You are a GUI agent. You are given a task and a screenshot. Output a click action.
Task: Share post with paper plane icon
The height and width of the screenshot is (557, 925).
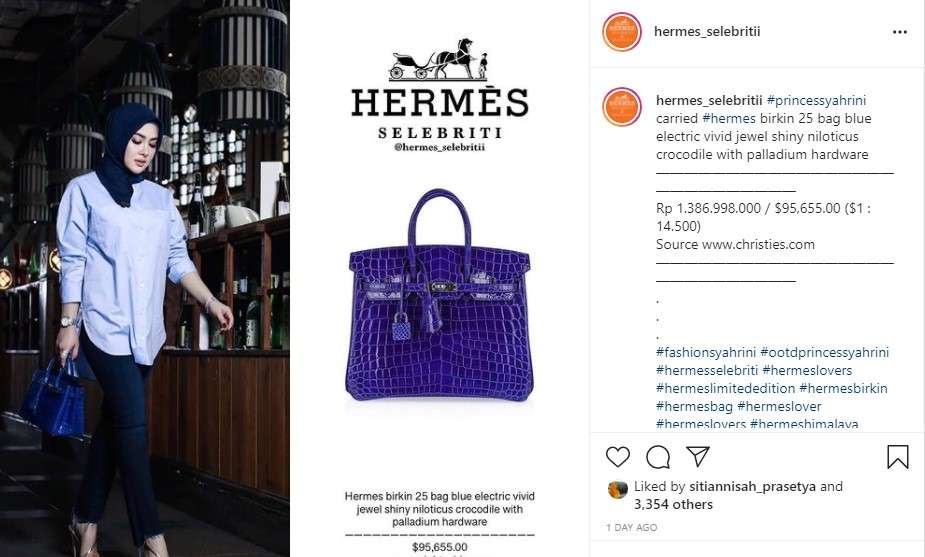[x=697, y=457]
